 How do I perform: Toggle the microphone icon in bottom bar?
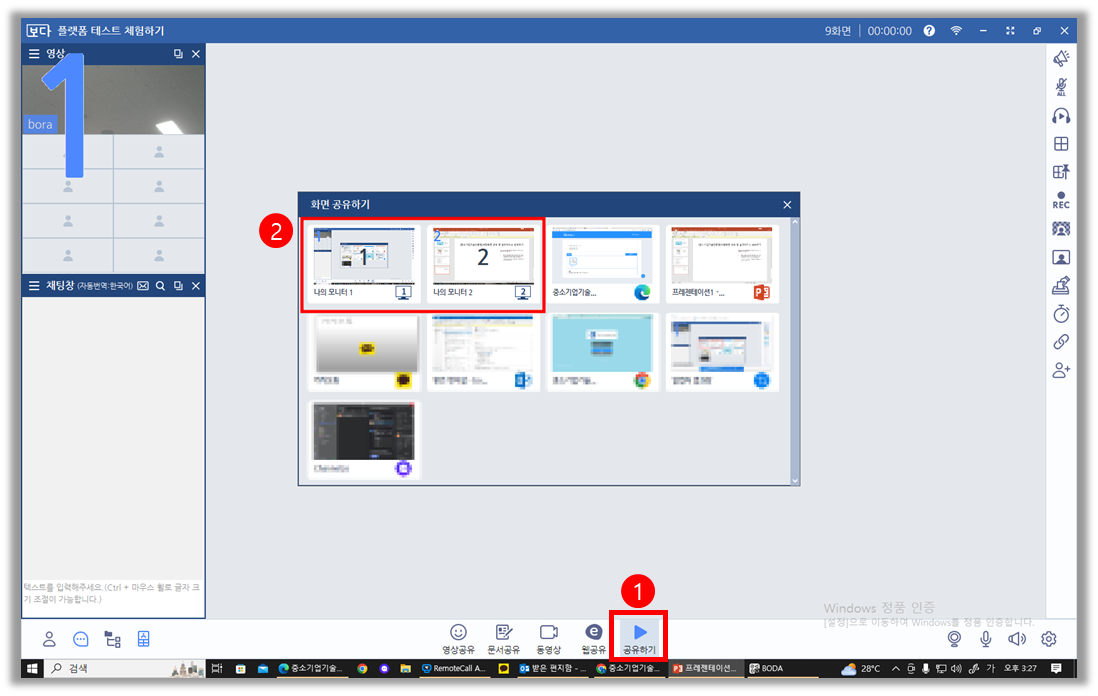click(x=985, y=639)
